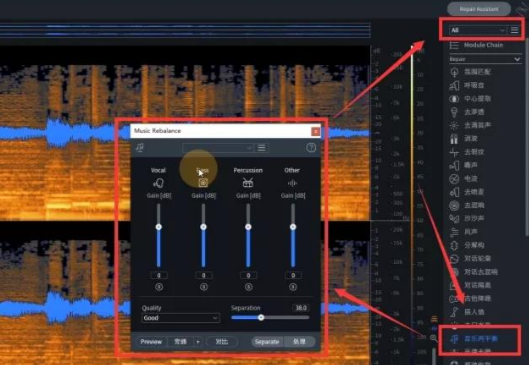This screenshot has width=529, height=365.
Task: Open Music Rebalance help question mark
Action: [311, 148]
